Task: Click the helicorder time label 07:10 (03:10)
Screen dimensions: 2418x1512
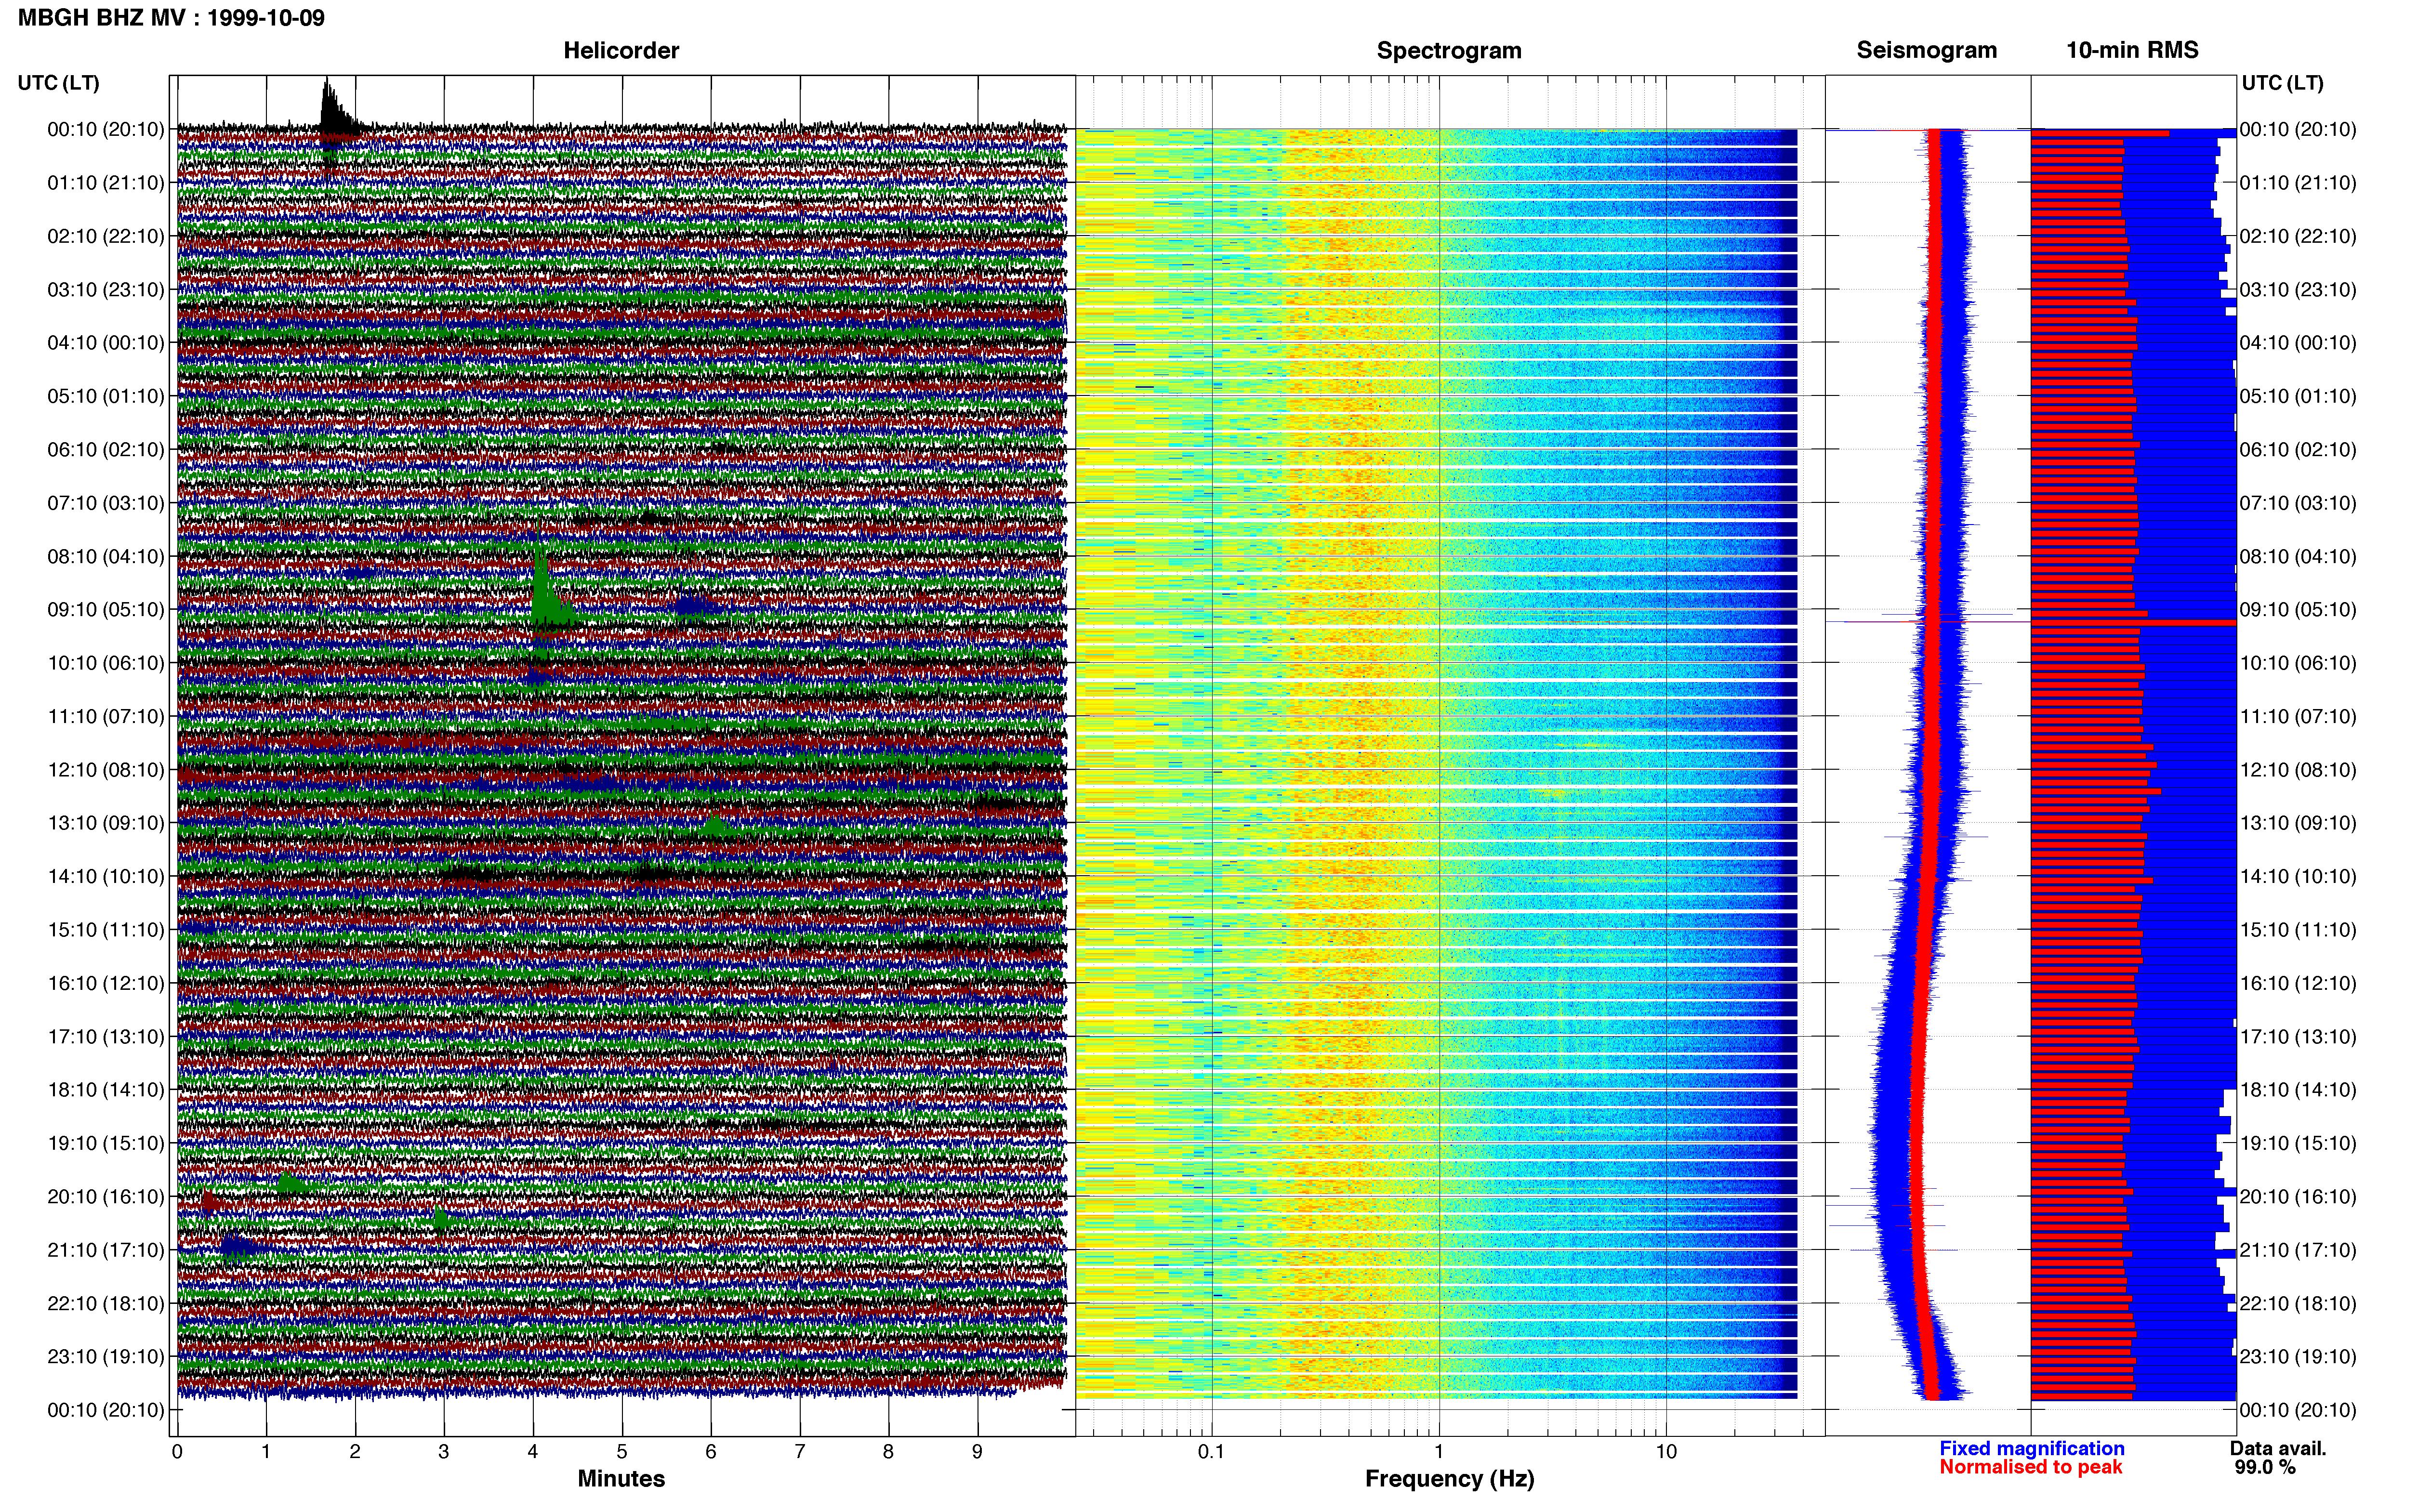Action: coord(106,503)
